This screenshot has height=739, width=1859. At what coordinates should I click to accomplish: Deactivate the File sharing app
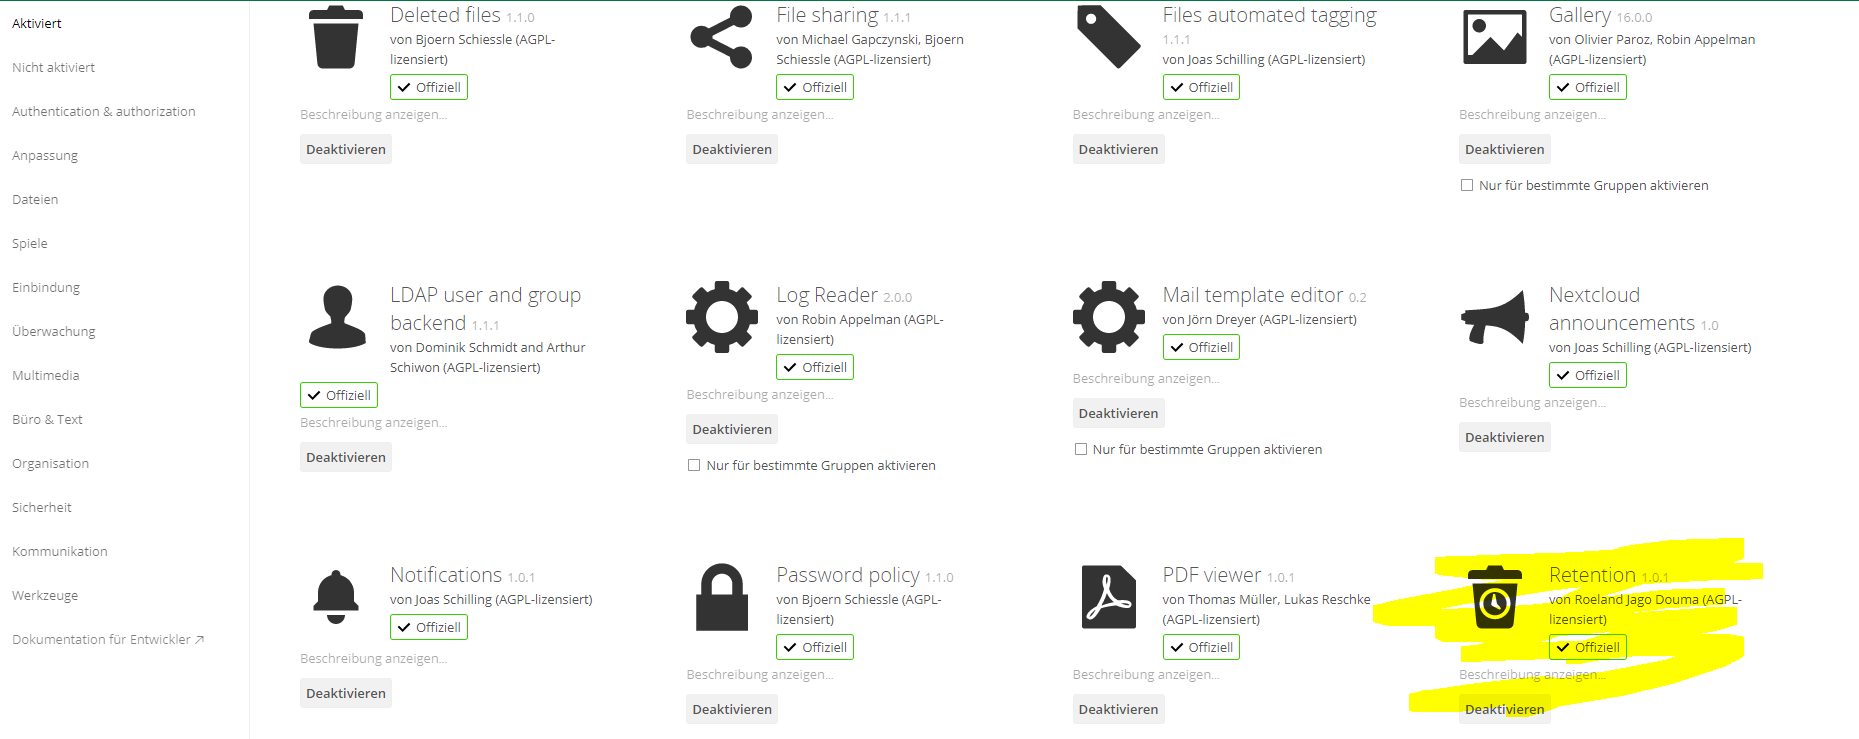pyautogui.click(x=732, y=149)
